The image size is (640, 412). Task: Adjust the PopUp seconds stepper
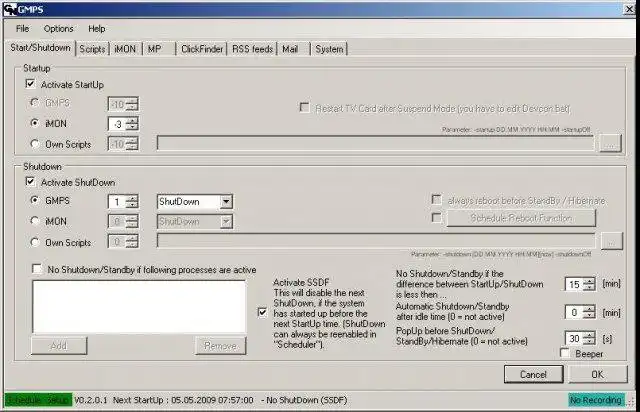click(x=589, y=338)
